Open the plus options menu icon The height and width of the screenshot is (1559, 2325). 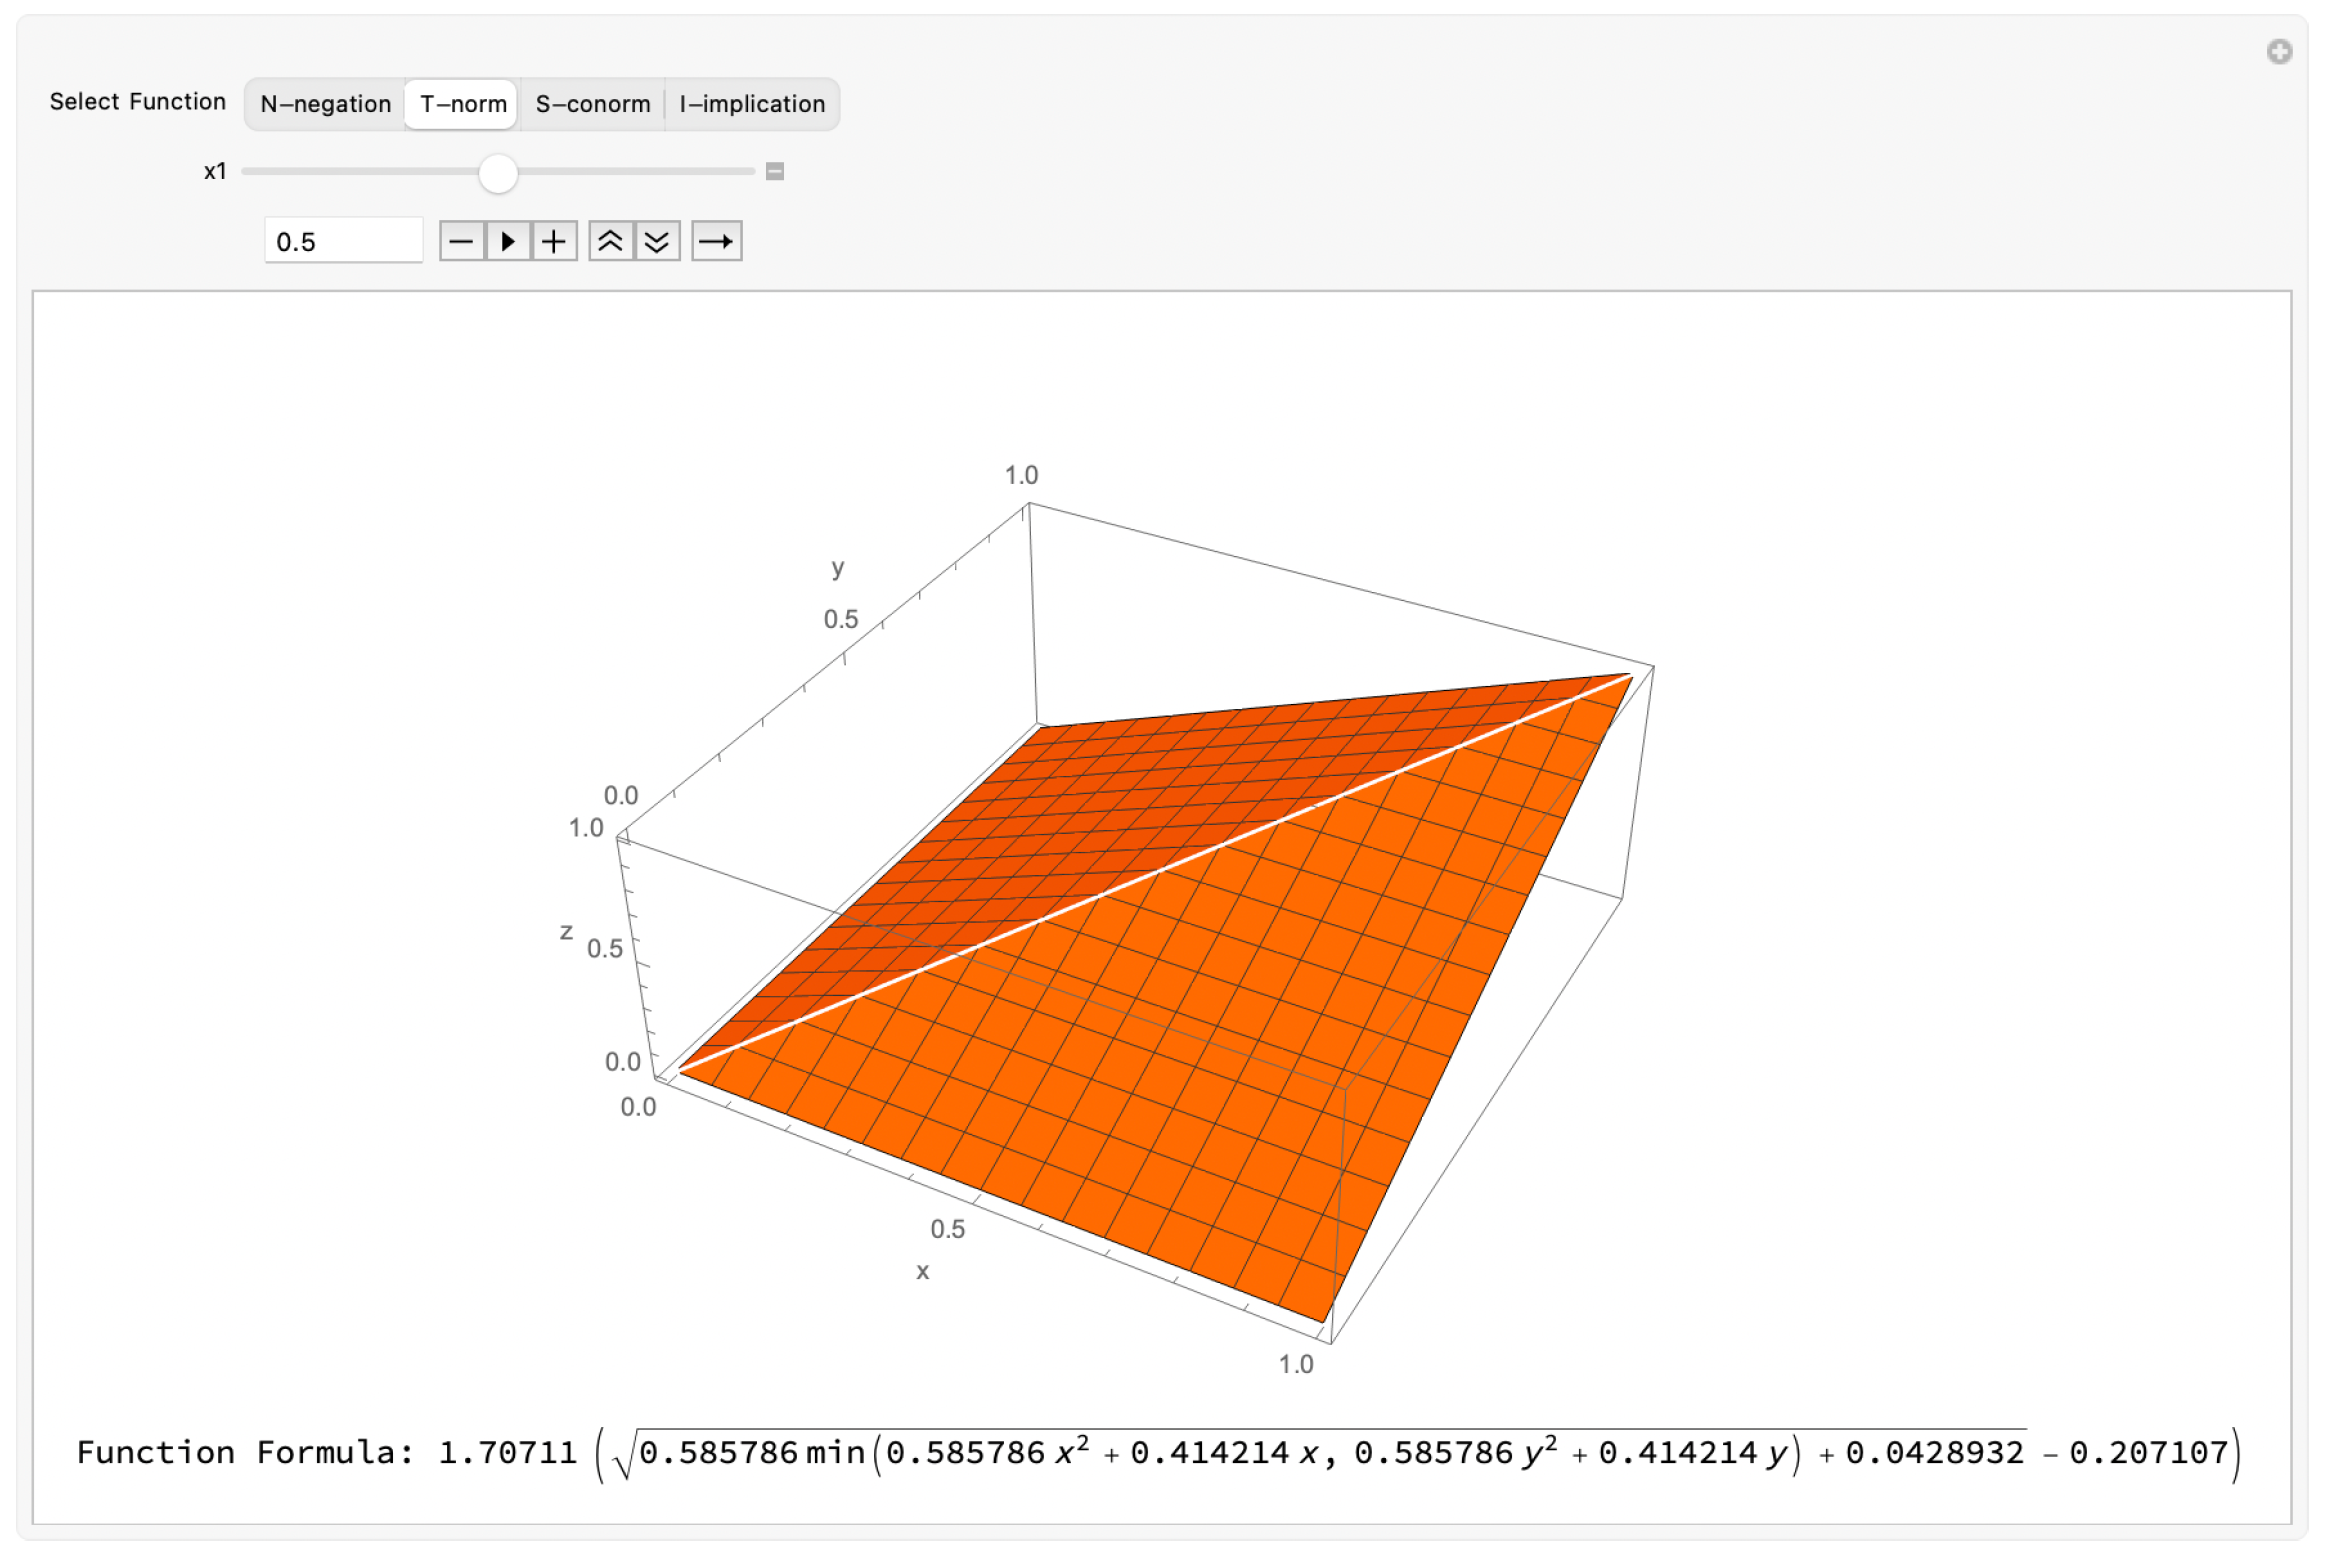tap(2278, 52)
